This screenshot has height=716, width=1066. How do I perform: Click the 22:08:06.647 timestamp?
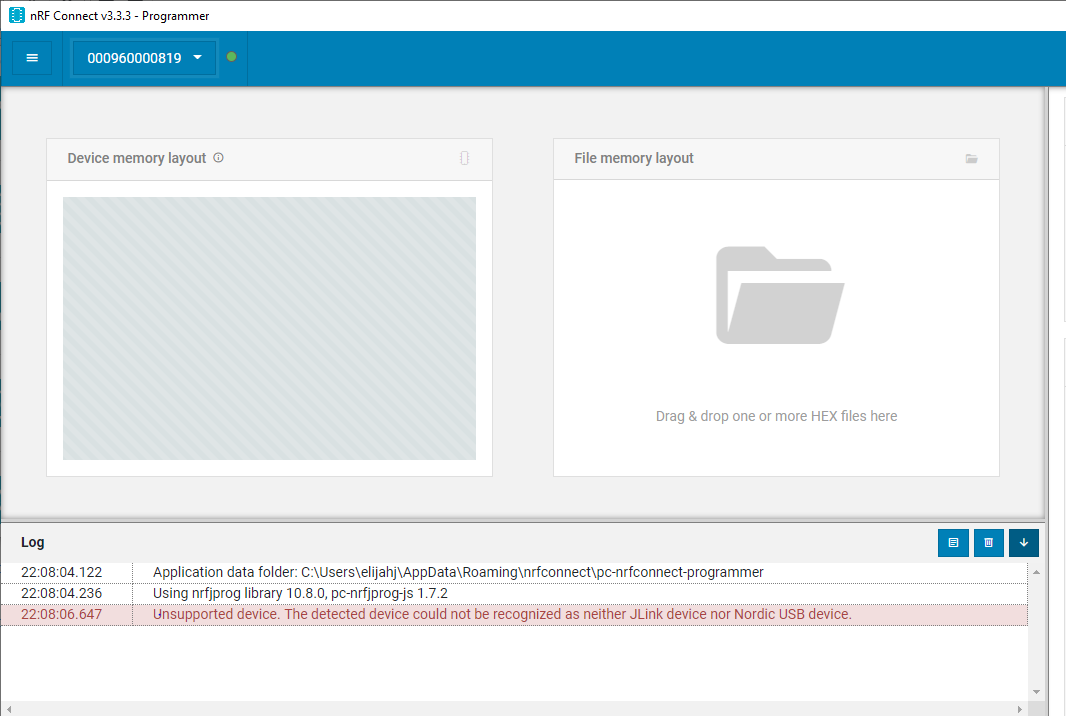[61, 614]
